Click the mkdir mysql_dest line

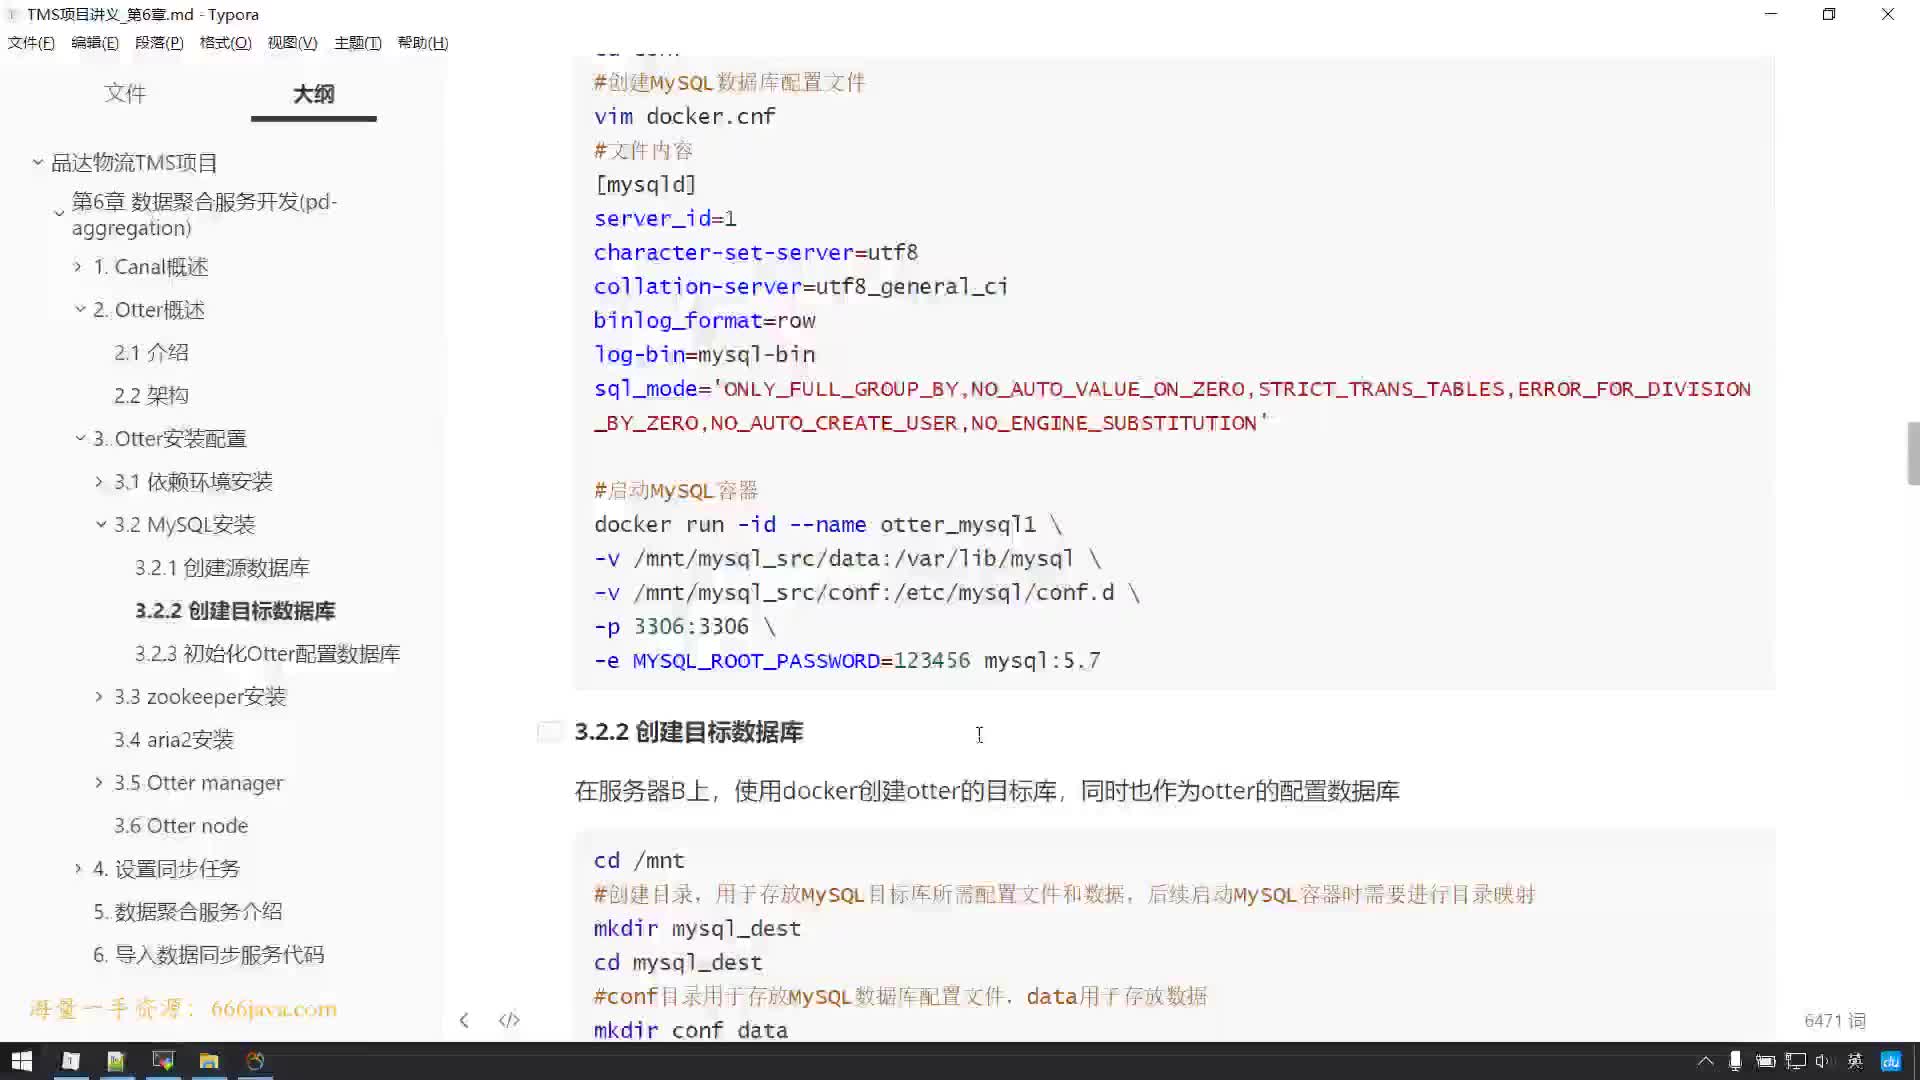[697, 928]
